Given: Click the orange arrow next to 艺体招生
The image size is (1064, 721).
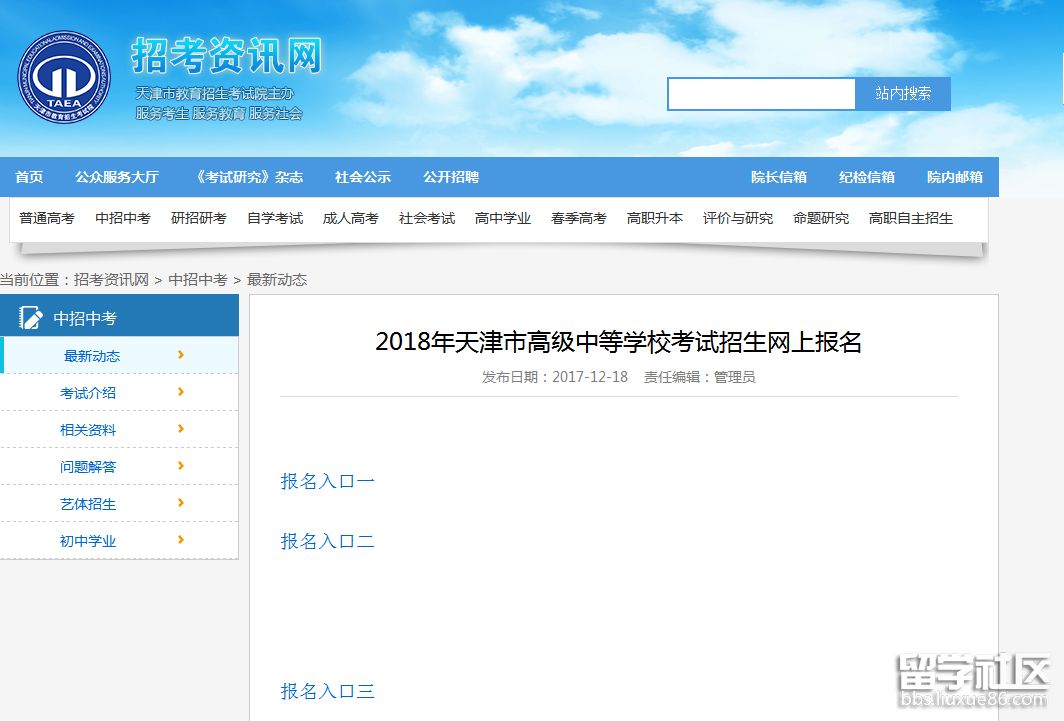Looking at the screenshot, I should [182, 503].
